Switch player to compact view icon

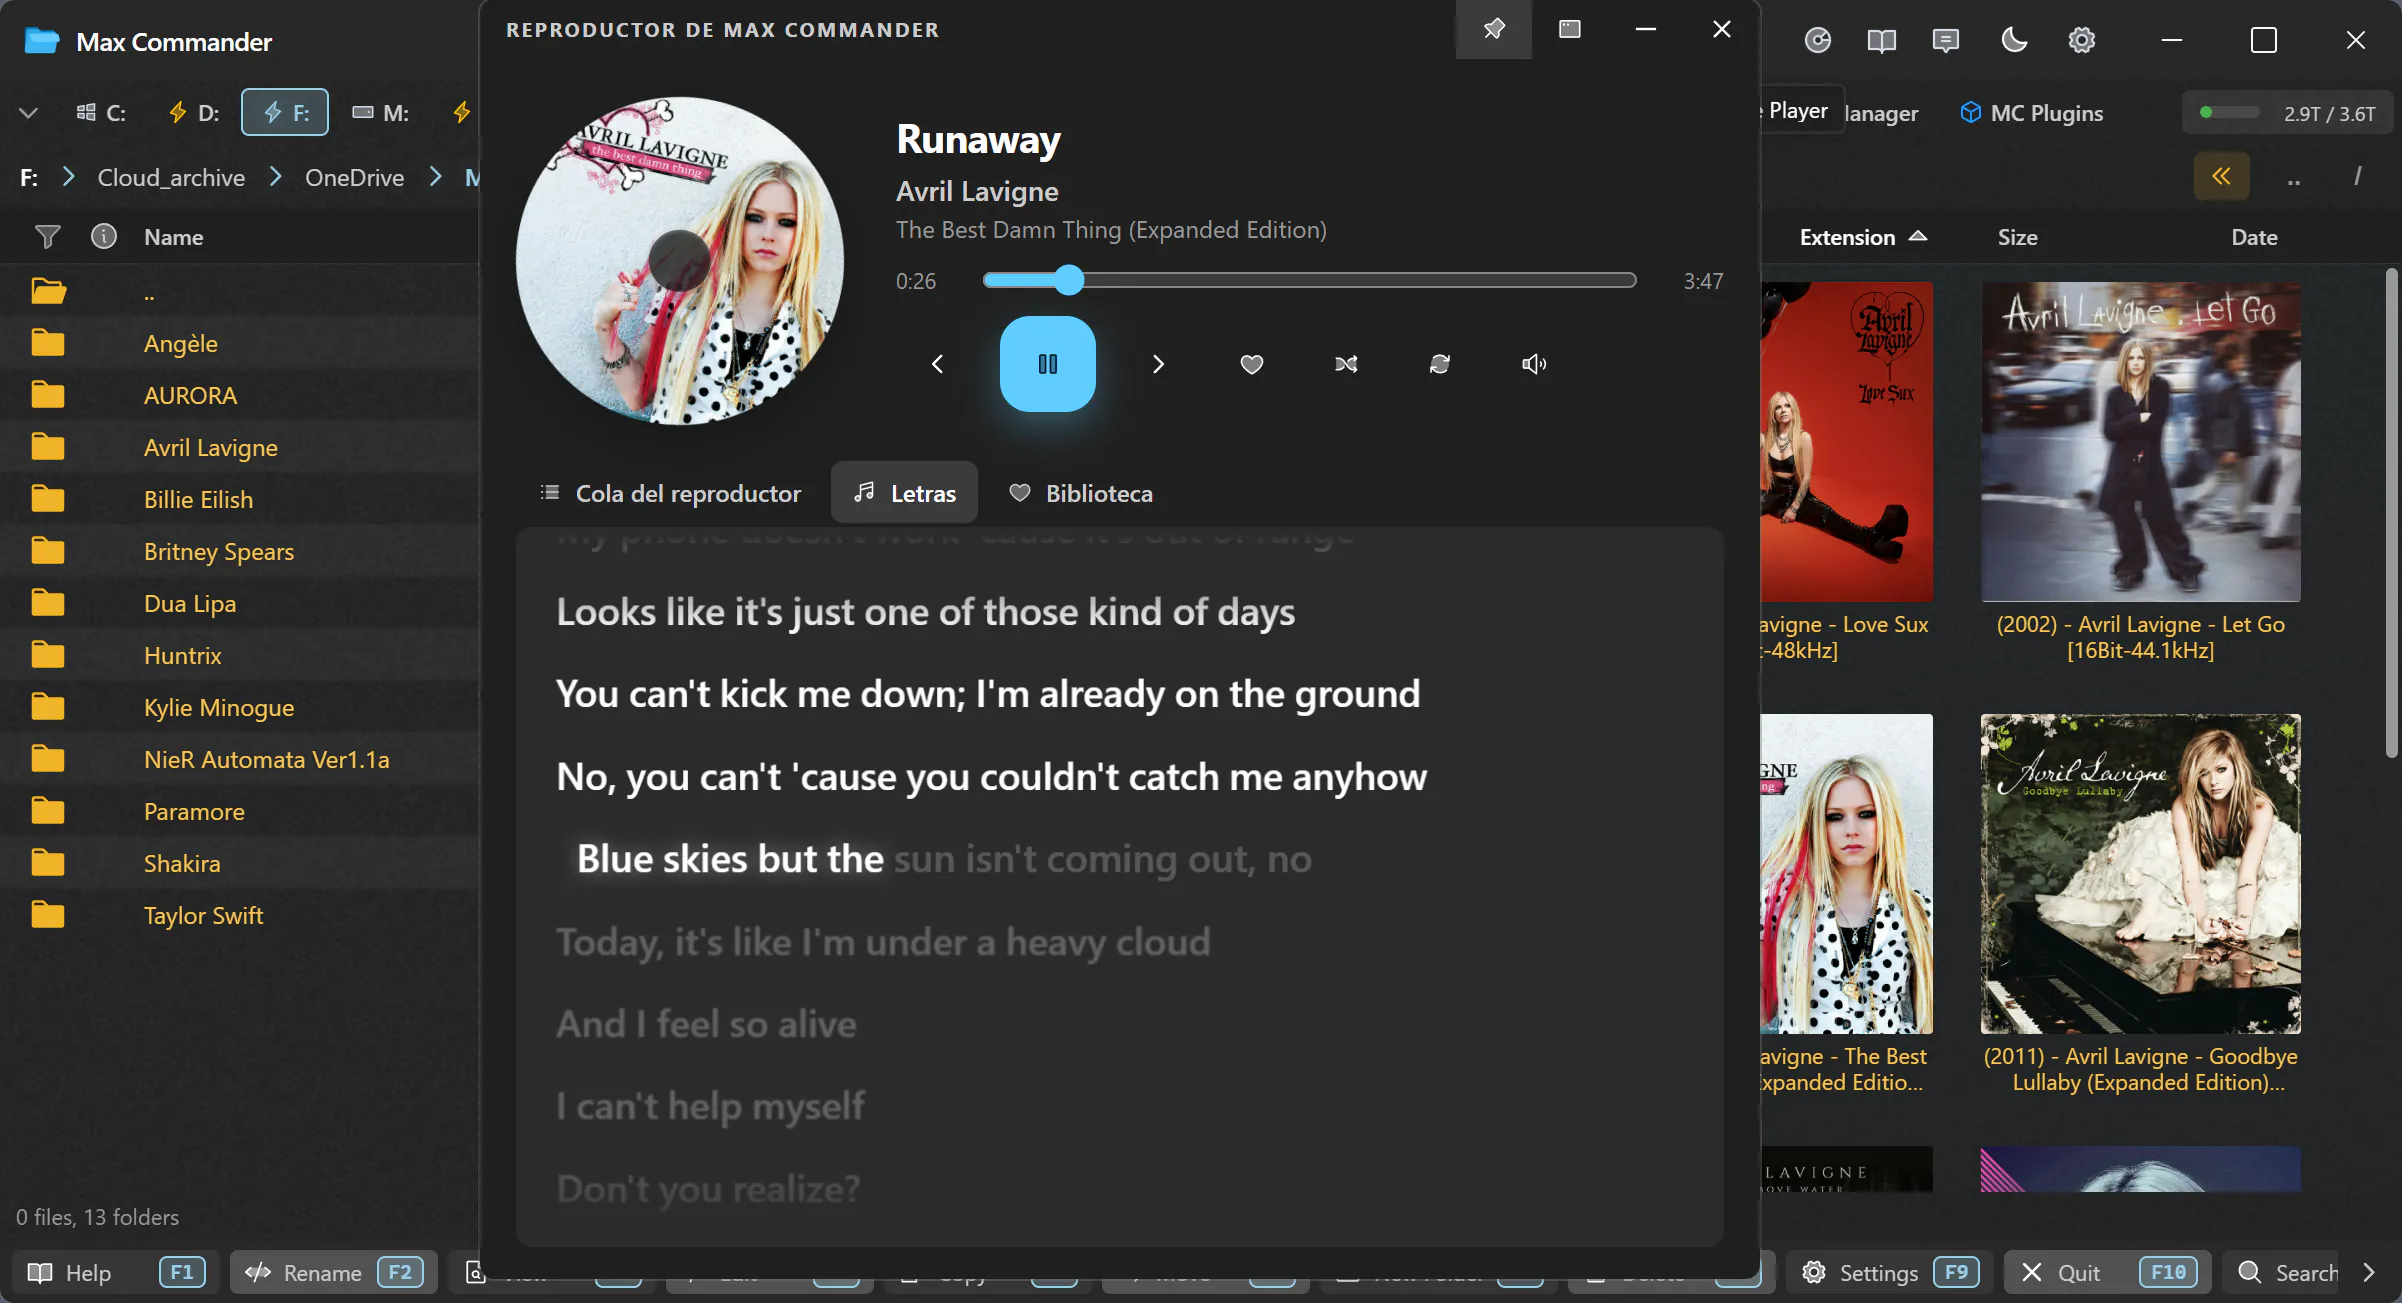(x=1570, y=29)
